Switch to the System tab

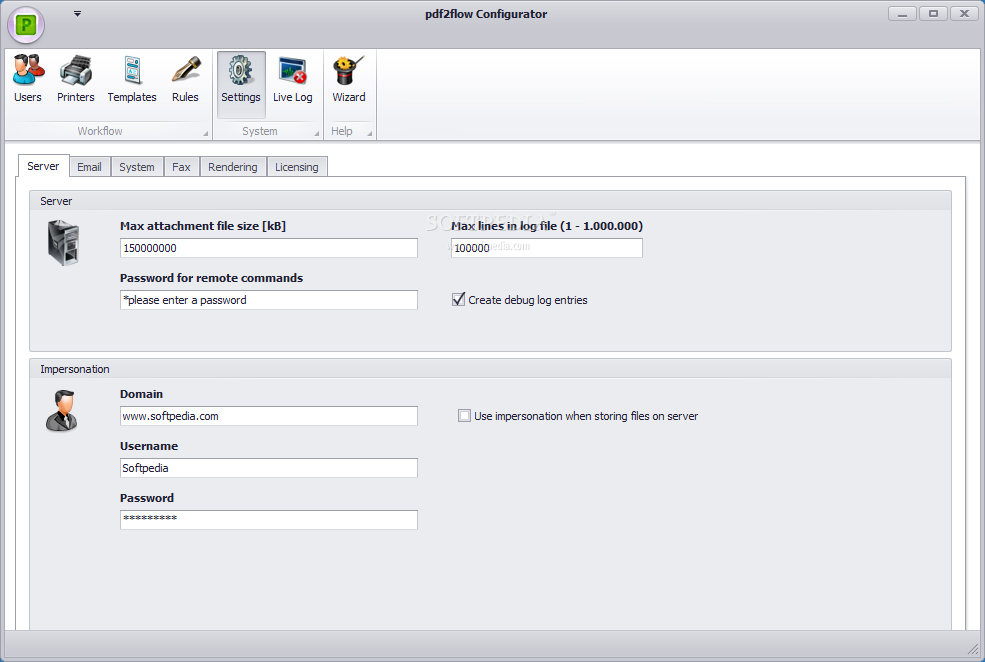click(x=137, y=167)
